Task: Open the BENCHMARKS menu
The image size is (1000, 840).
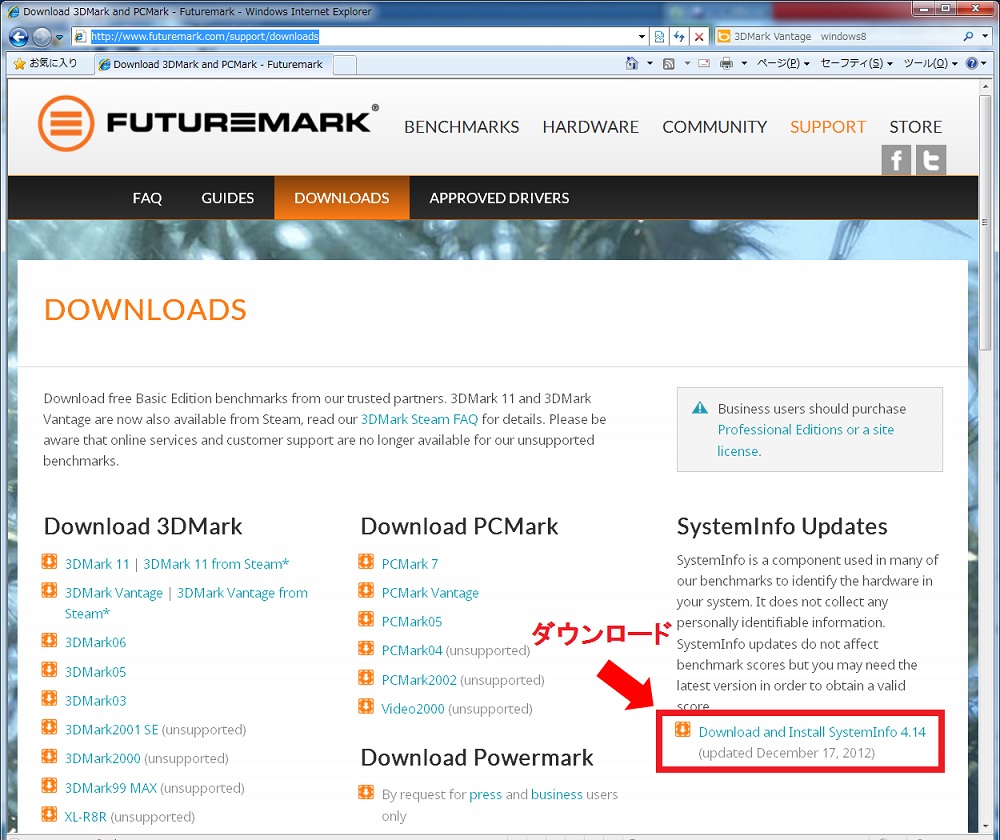Action: pos(462,127)
